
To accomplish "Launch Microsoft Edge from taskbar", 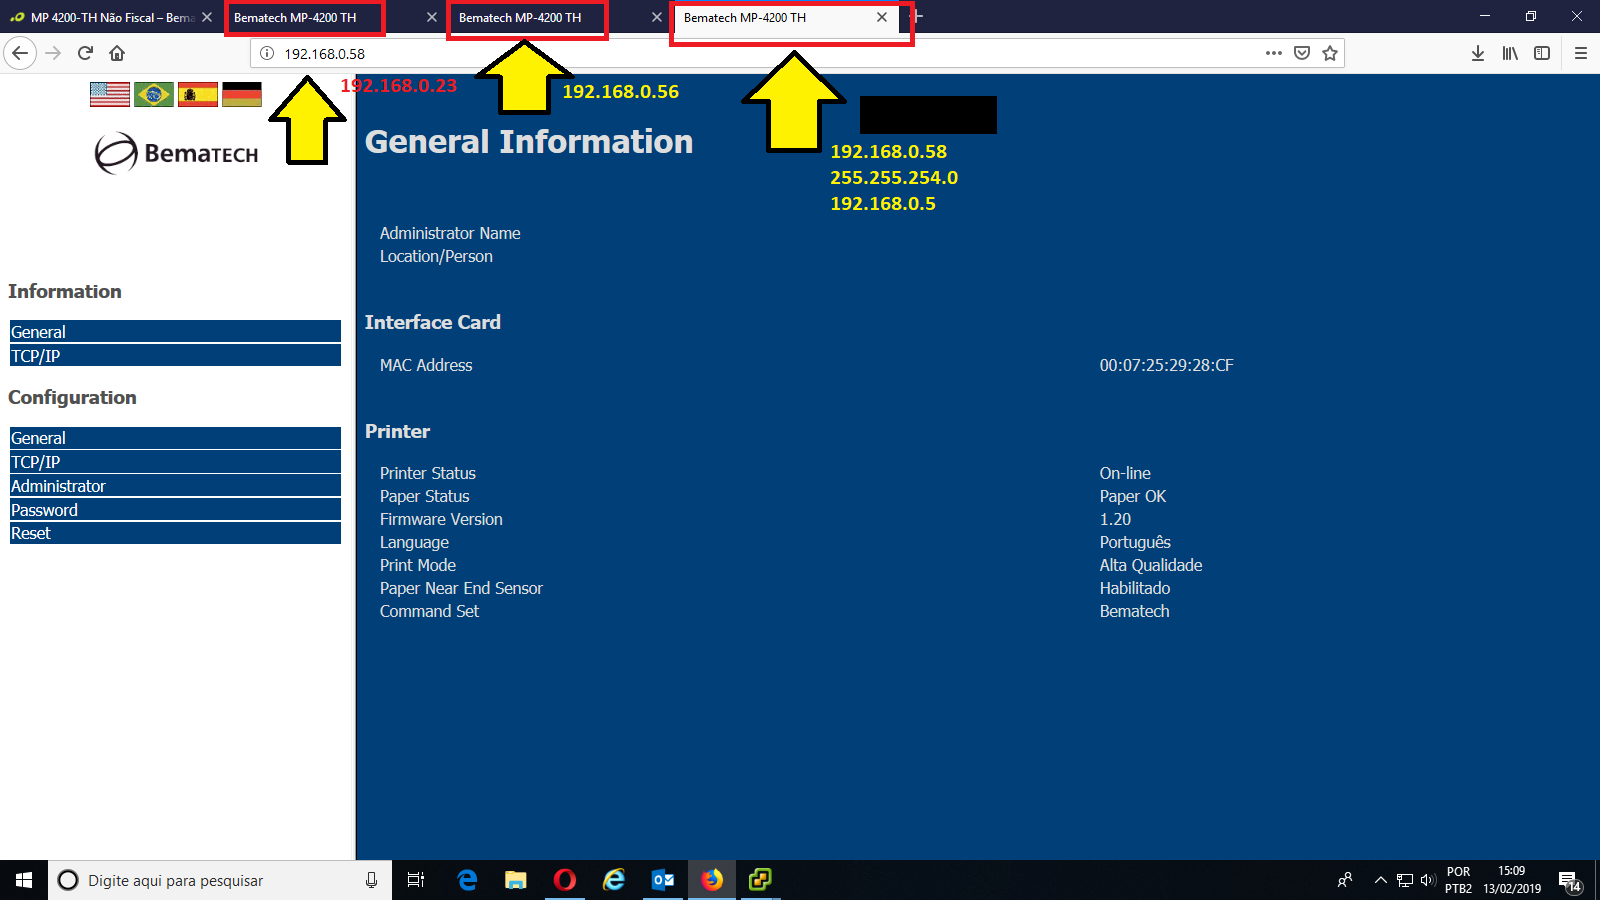I will [x=467, y=880].
